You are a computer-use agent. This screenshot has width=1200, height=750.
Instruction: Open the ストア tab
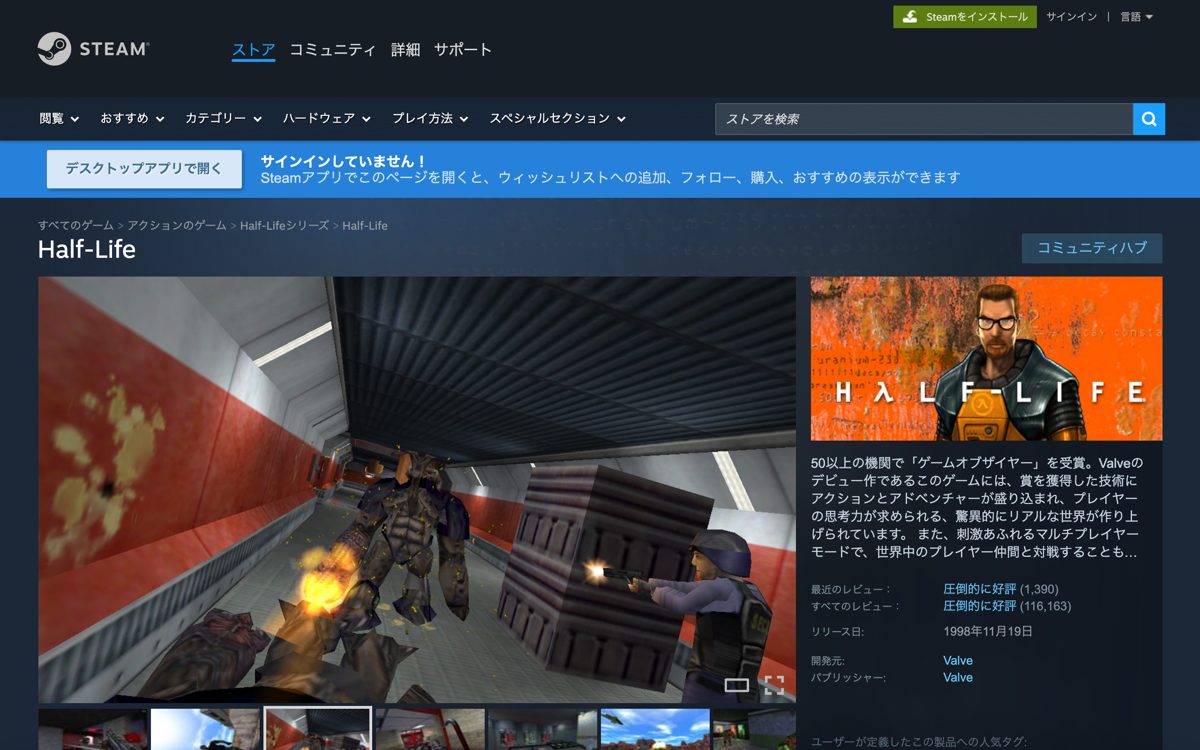(x=253, y=49)
